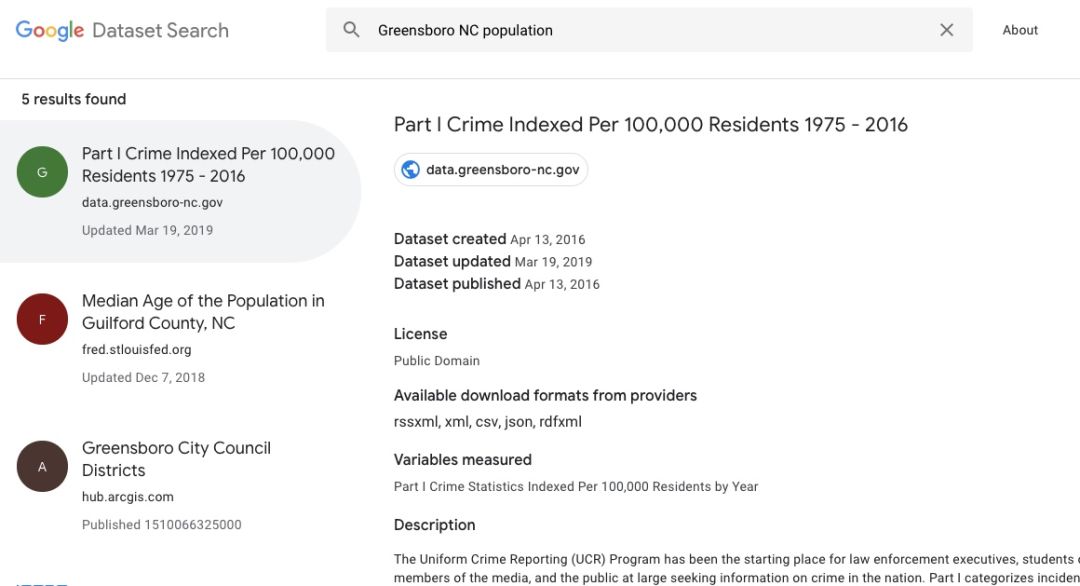
Task: Click the globe icon on source chip
Action: tap(410, 170)
